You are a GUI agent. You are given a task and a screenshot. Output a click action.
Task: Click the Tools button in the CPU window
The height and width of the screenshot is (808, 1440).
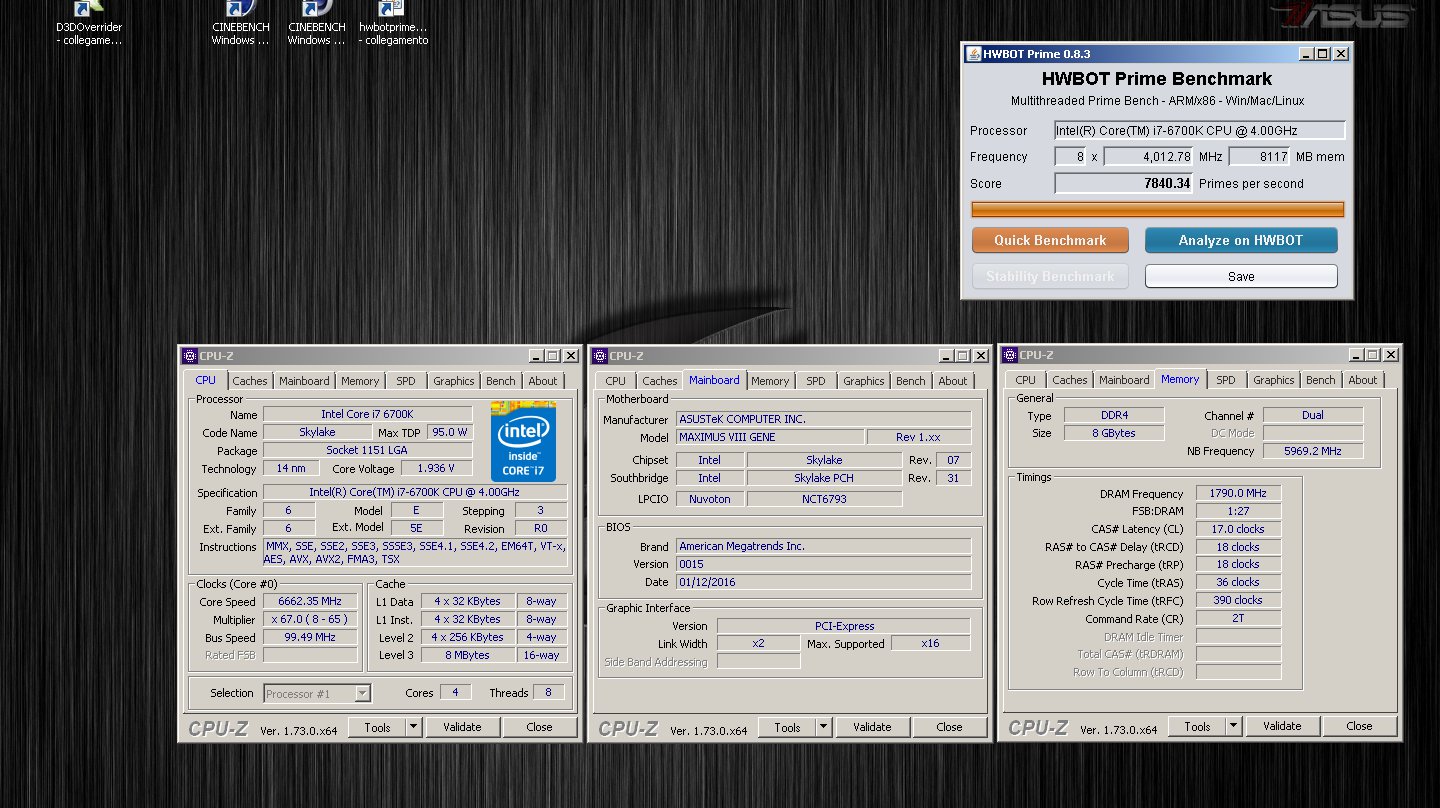click(377, 727)
